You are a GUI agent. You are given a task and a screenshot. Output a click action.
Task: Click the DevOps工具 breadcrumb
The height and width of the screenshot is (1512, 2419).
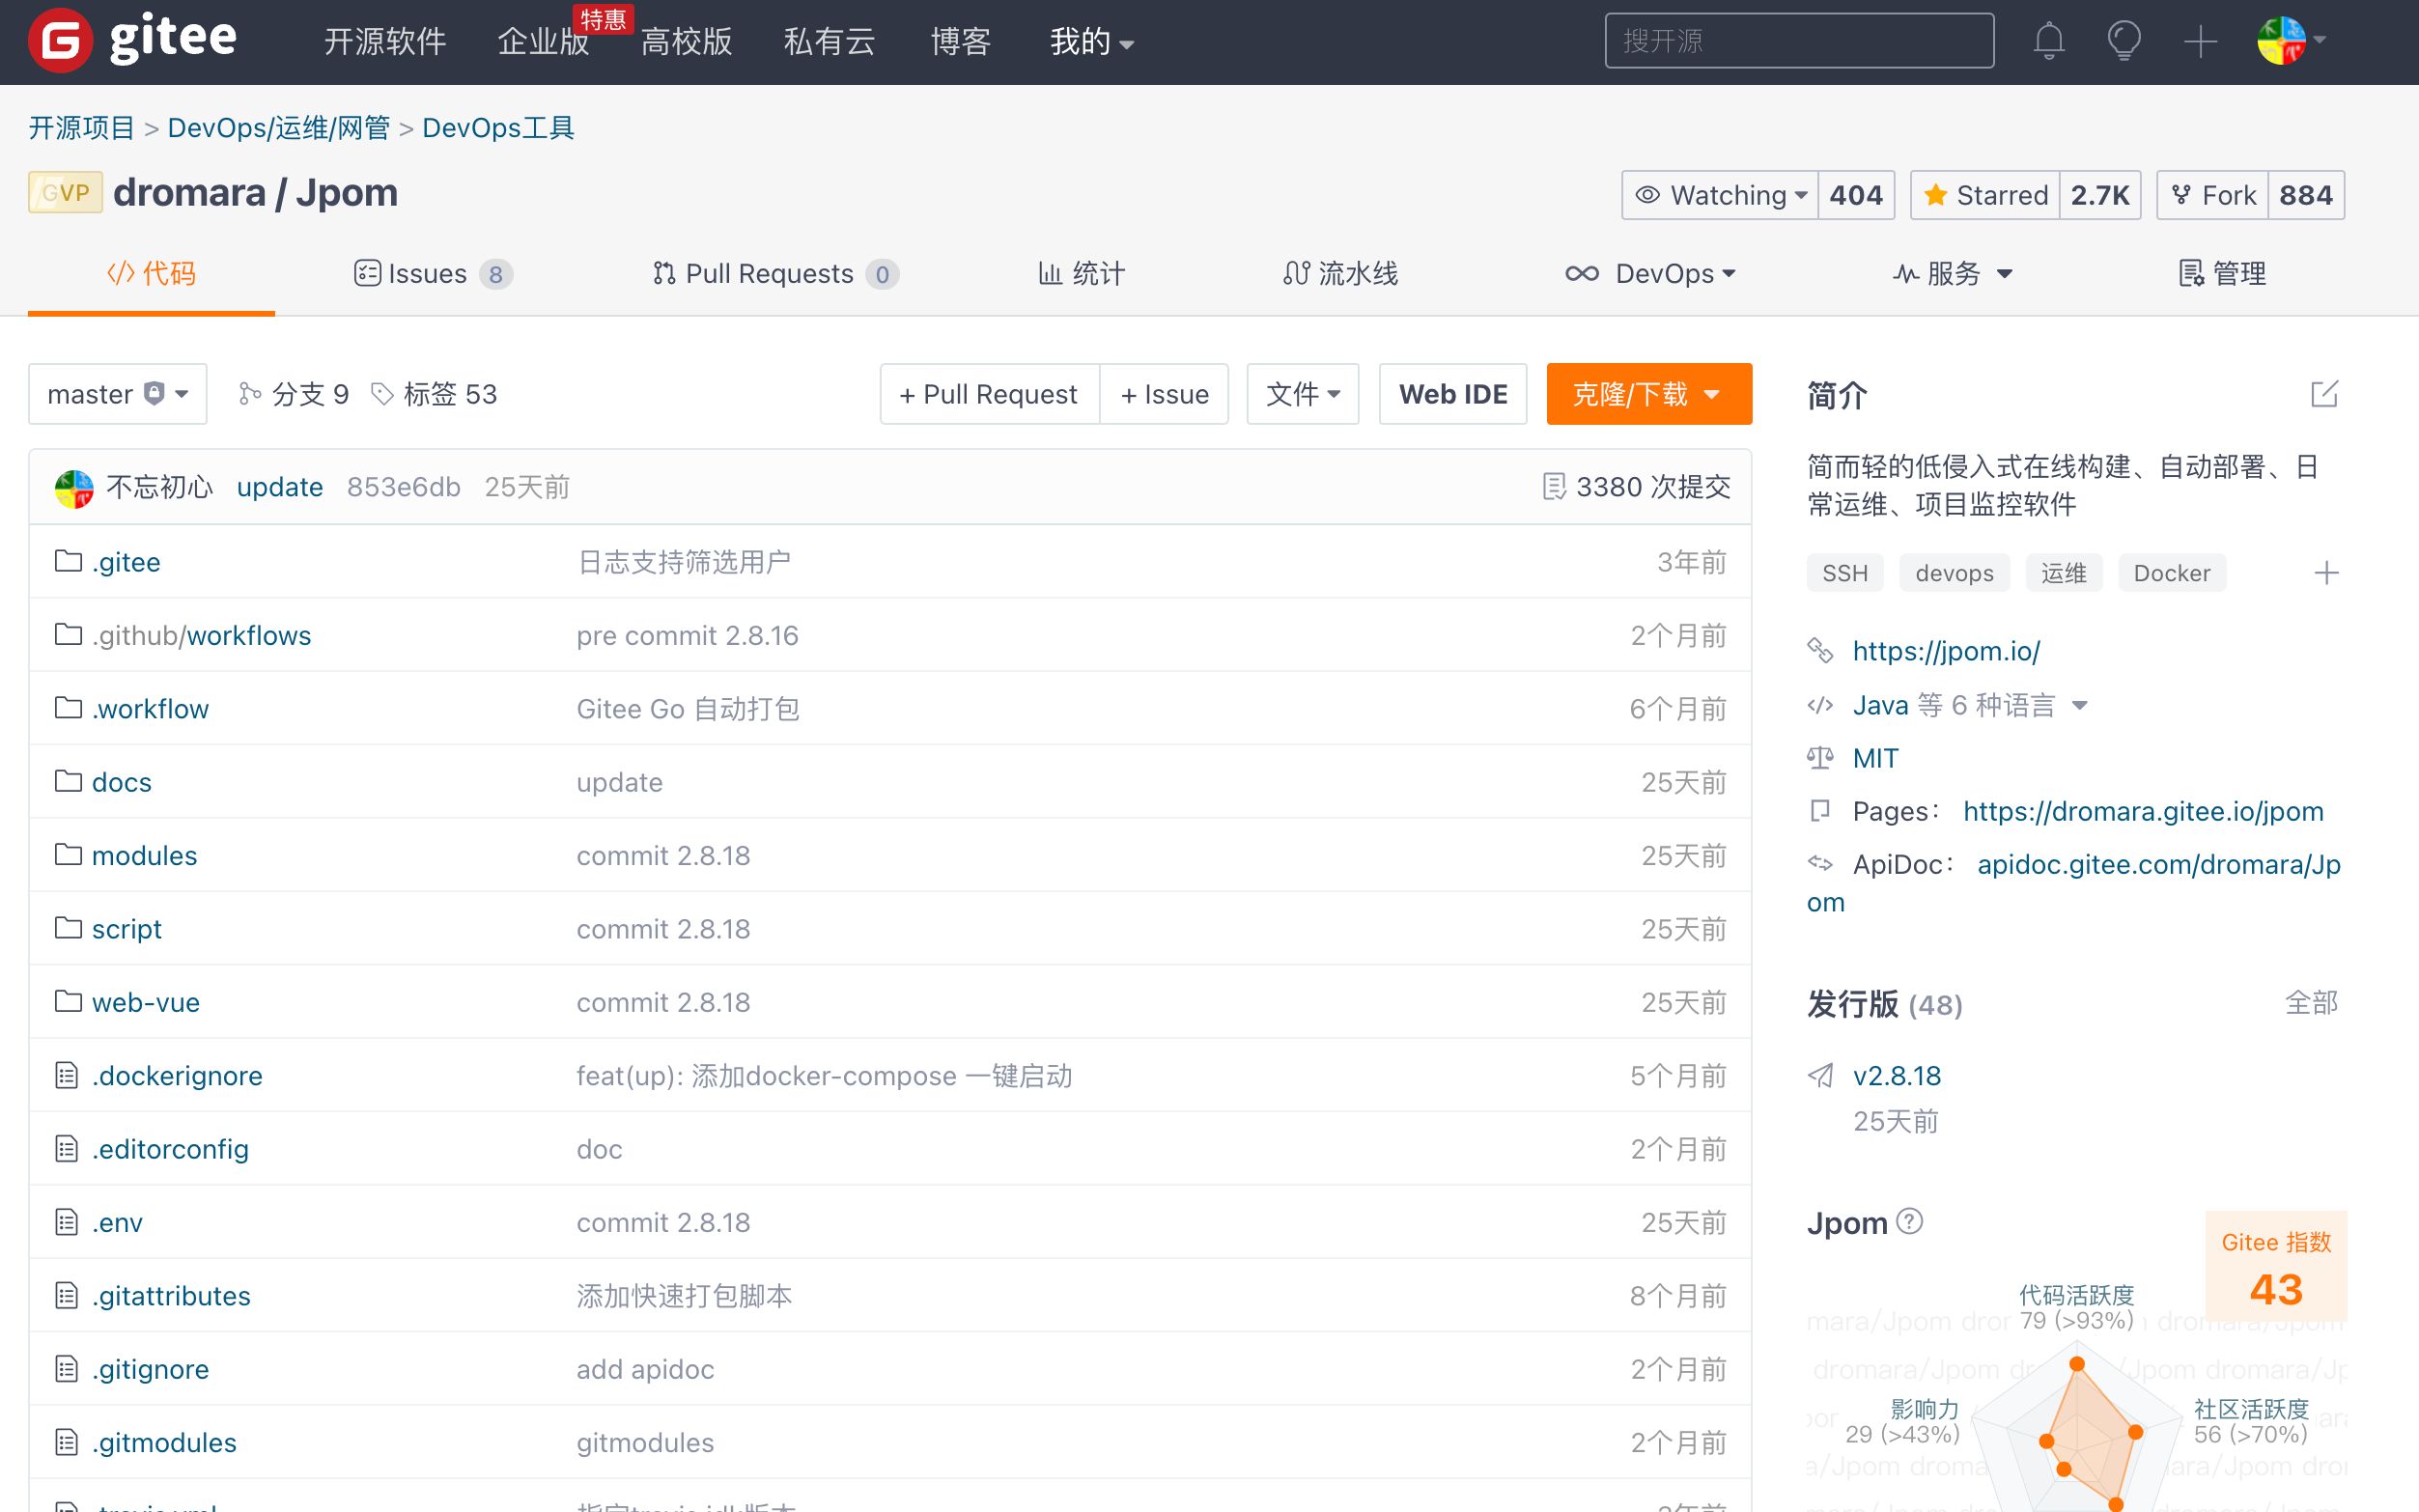[x=498, y=128]
